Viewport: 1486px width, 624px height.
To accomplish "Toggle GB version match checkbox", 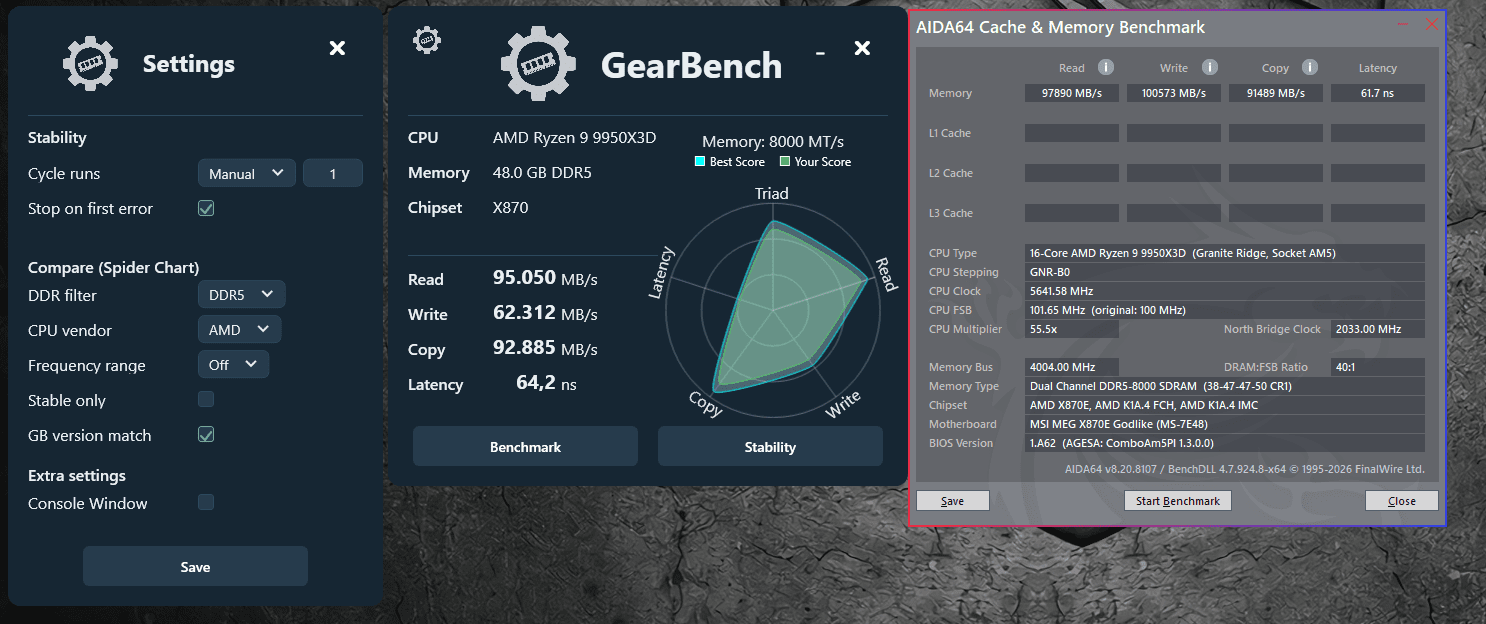I will tap(206, 434).
